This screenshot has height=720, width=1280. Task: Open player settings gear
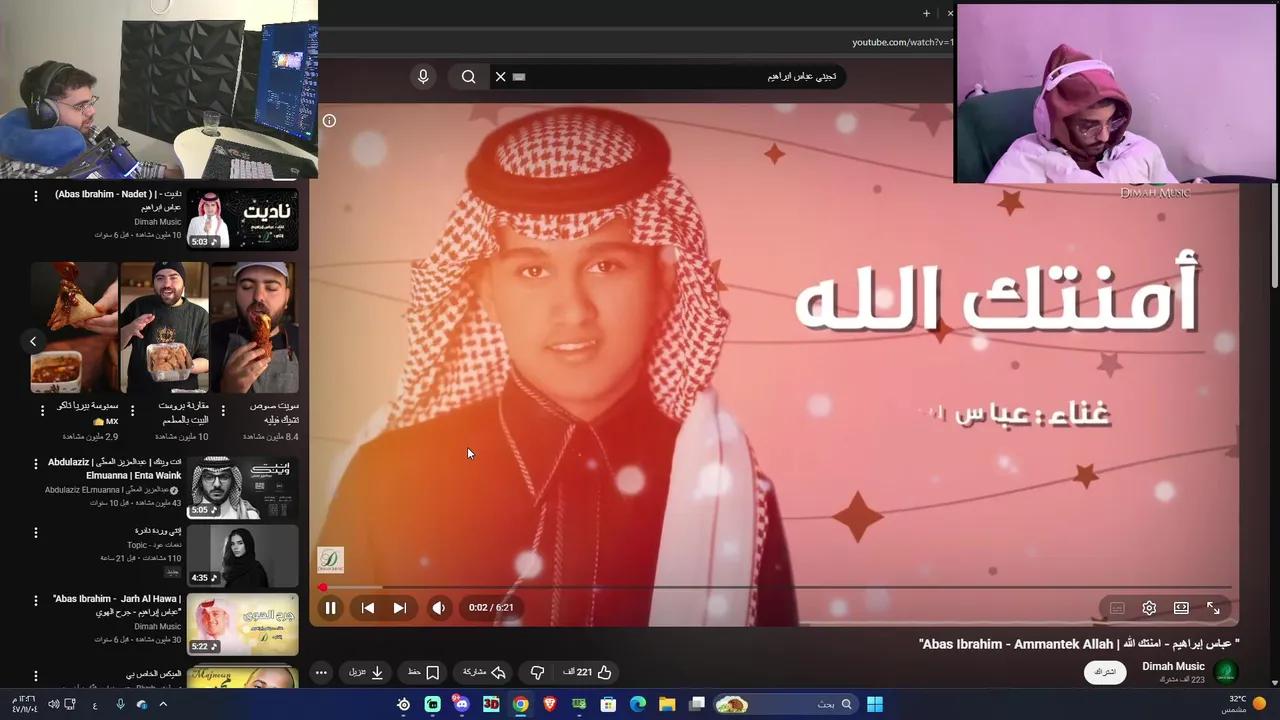click(x=1149, y=608)
